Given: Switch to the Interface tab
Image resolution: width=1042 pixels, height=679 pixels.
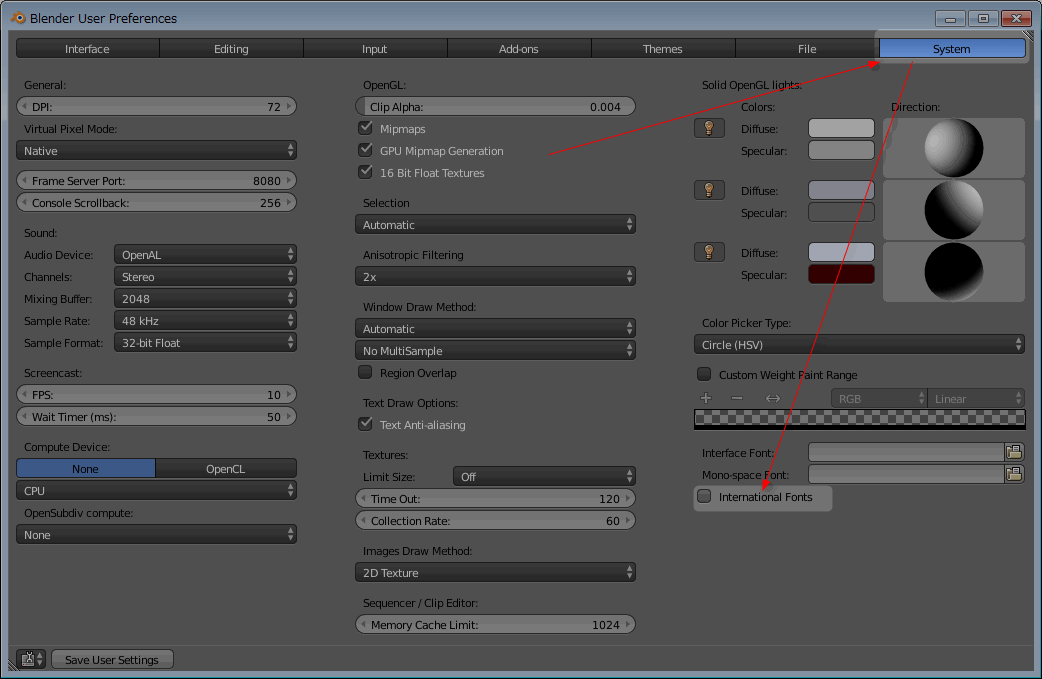Looking at the screenshot, I should coord(88,48).
